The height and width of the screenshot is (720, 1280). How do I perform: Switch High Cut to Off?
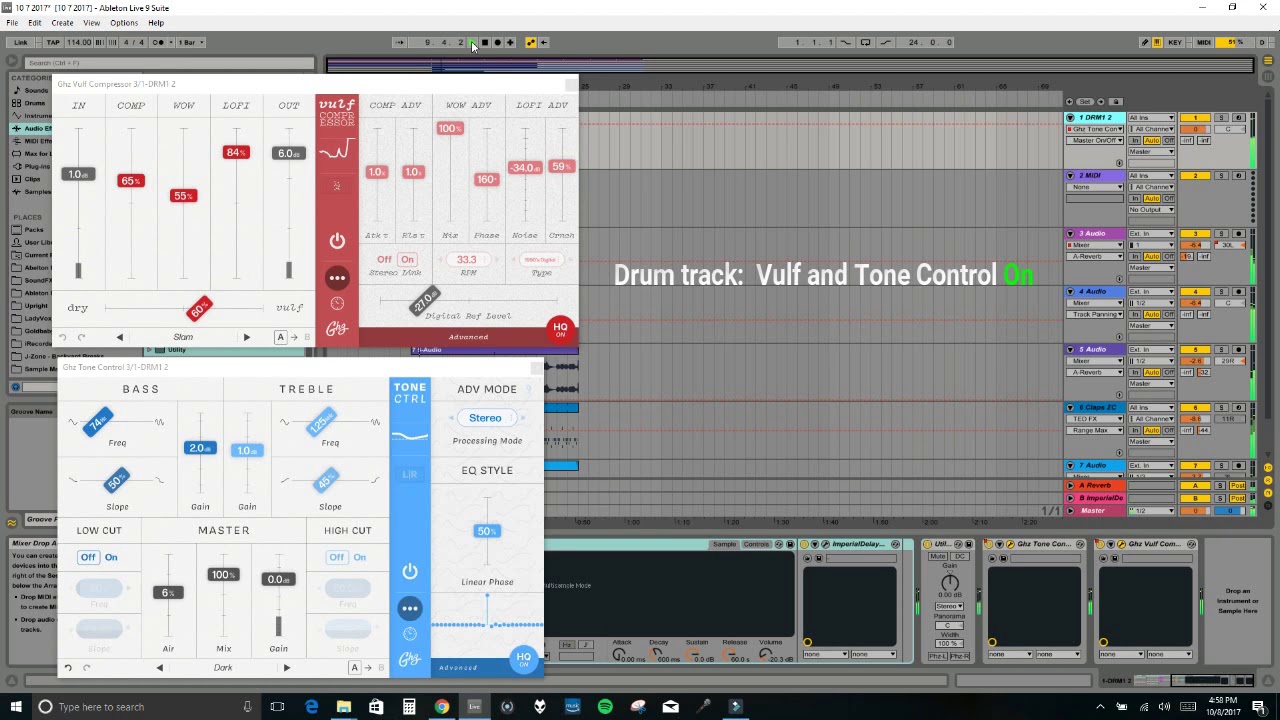pos(336,557)
